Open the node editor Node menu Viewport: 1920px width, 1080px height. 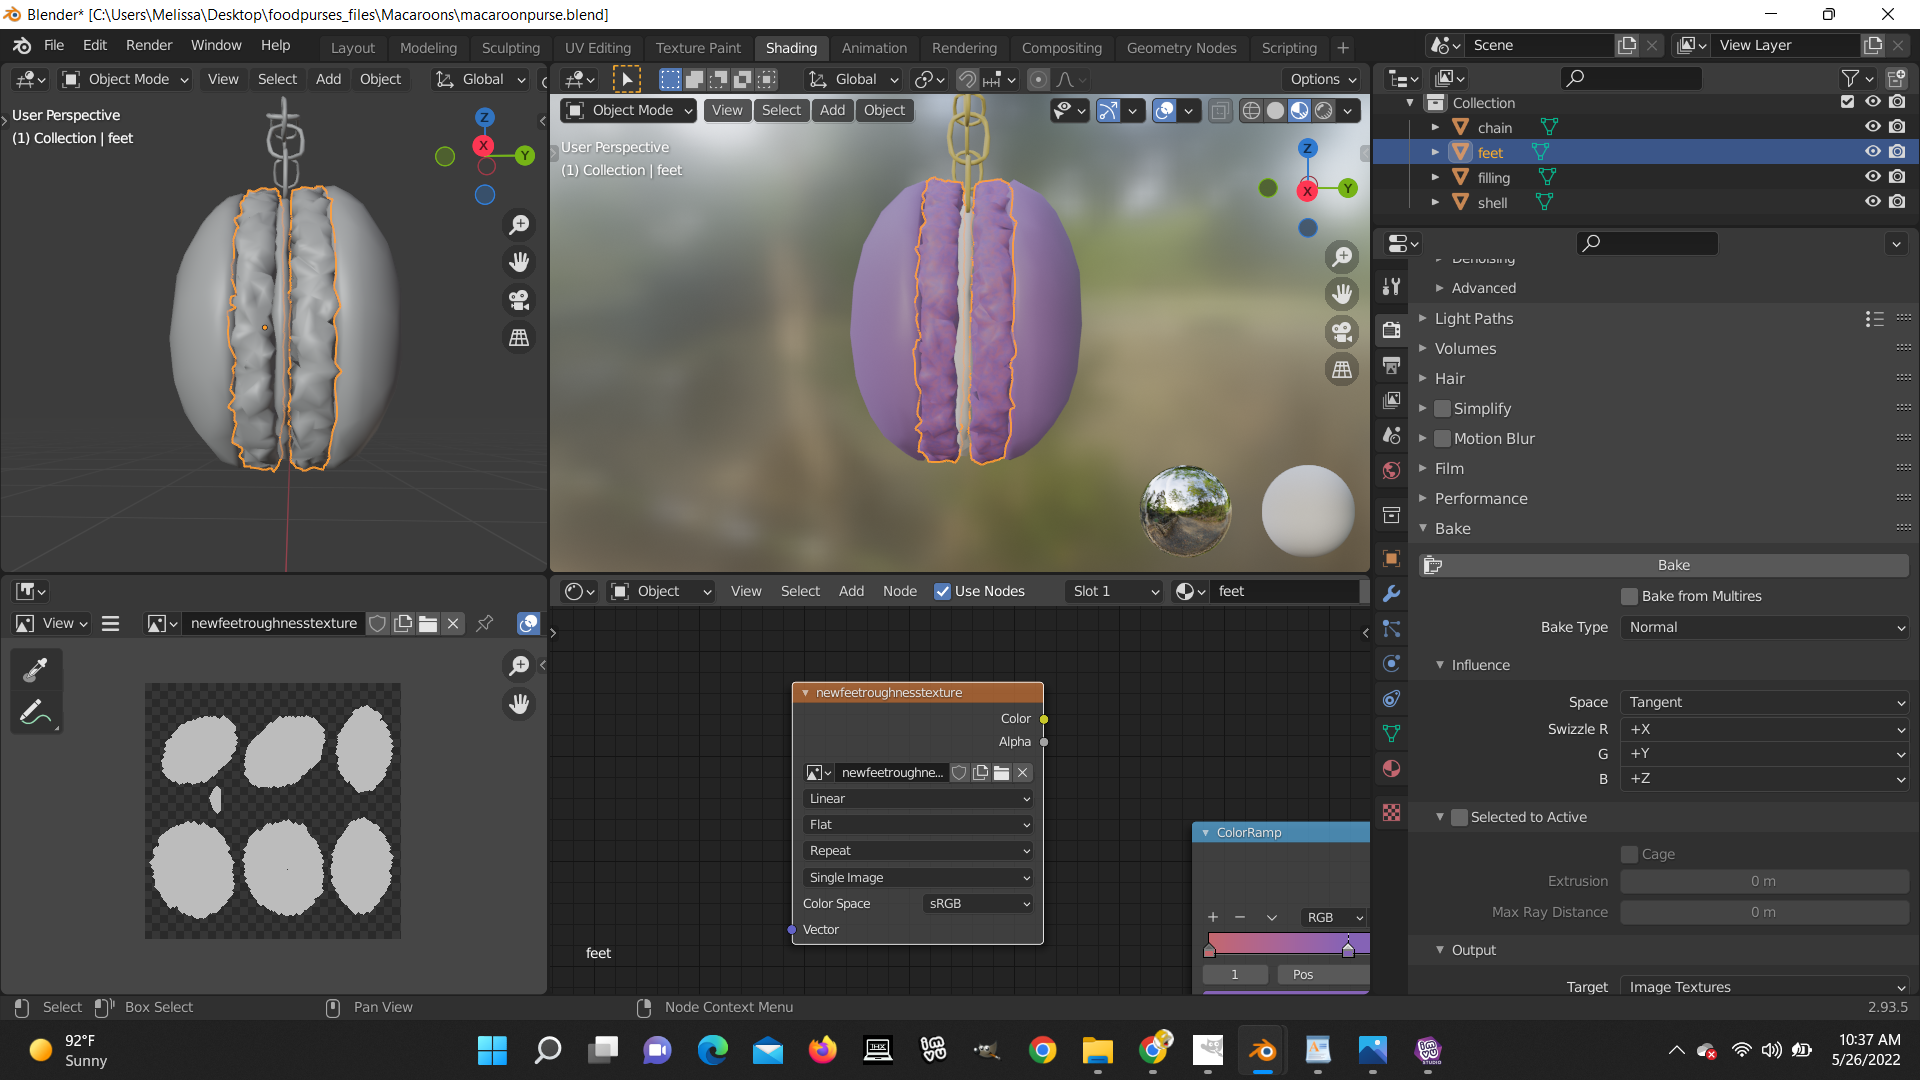(x=899, y=591)
